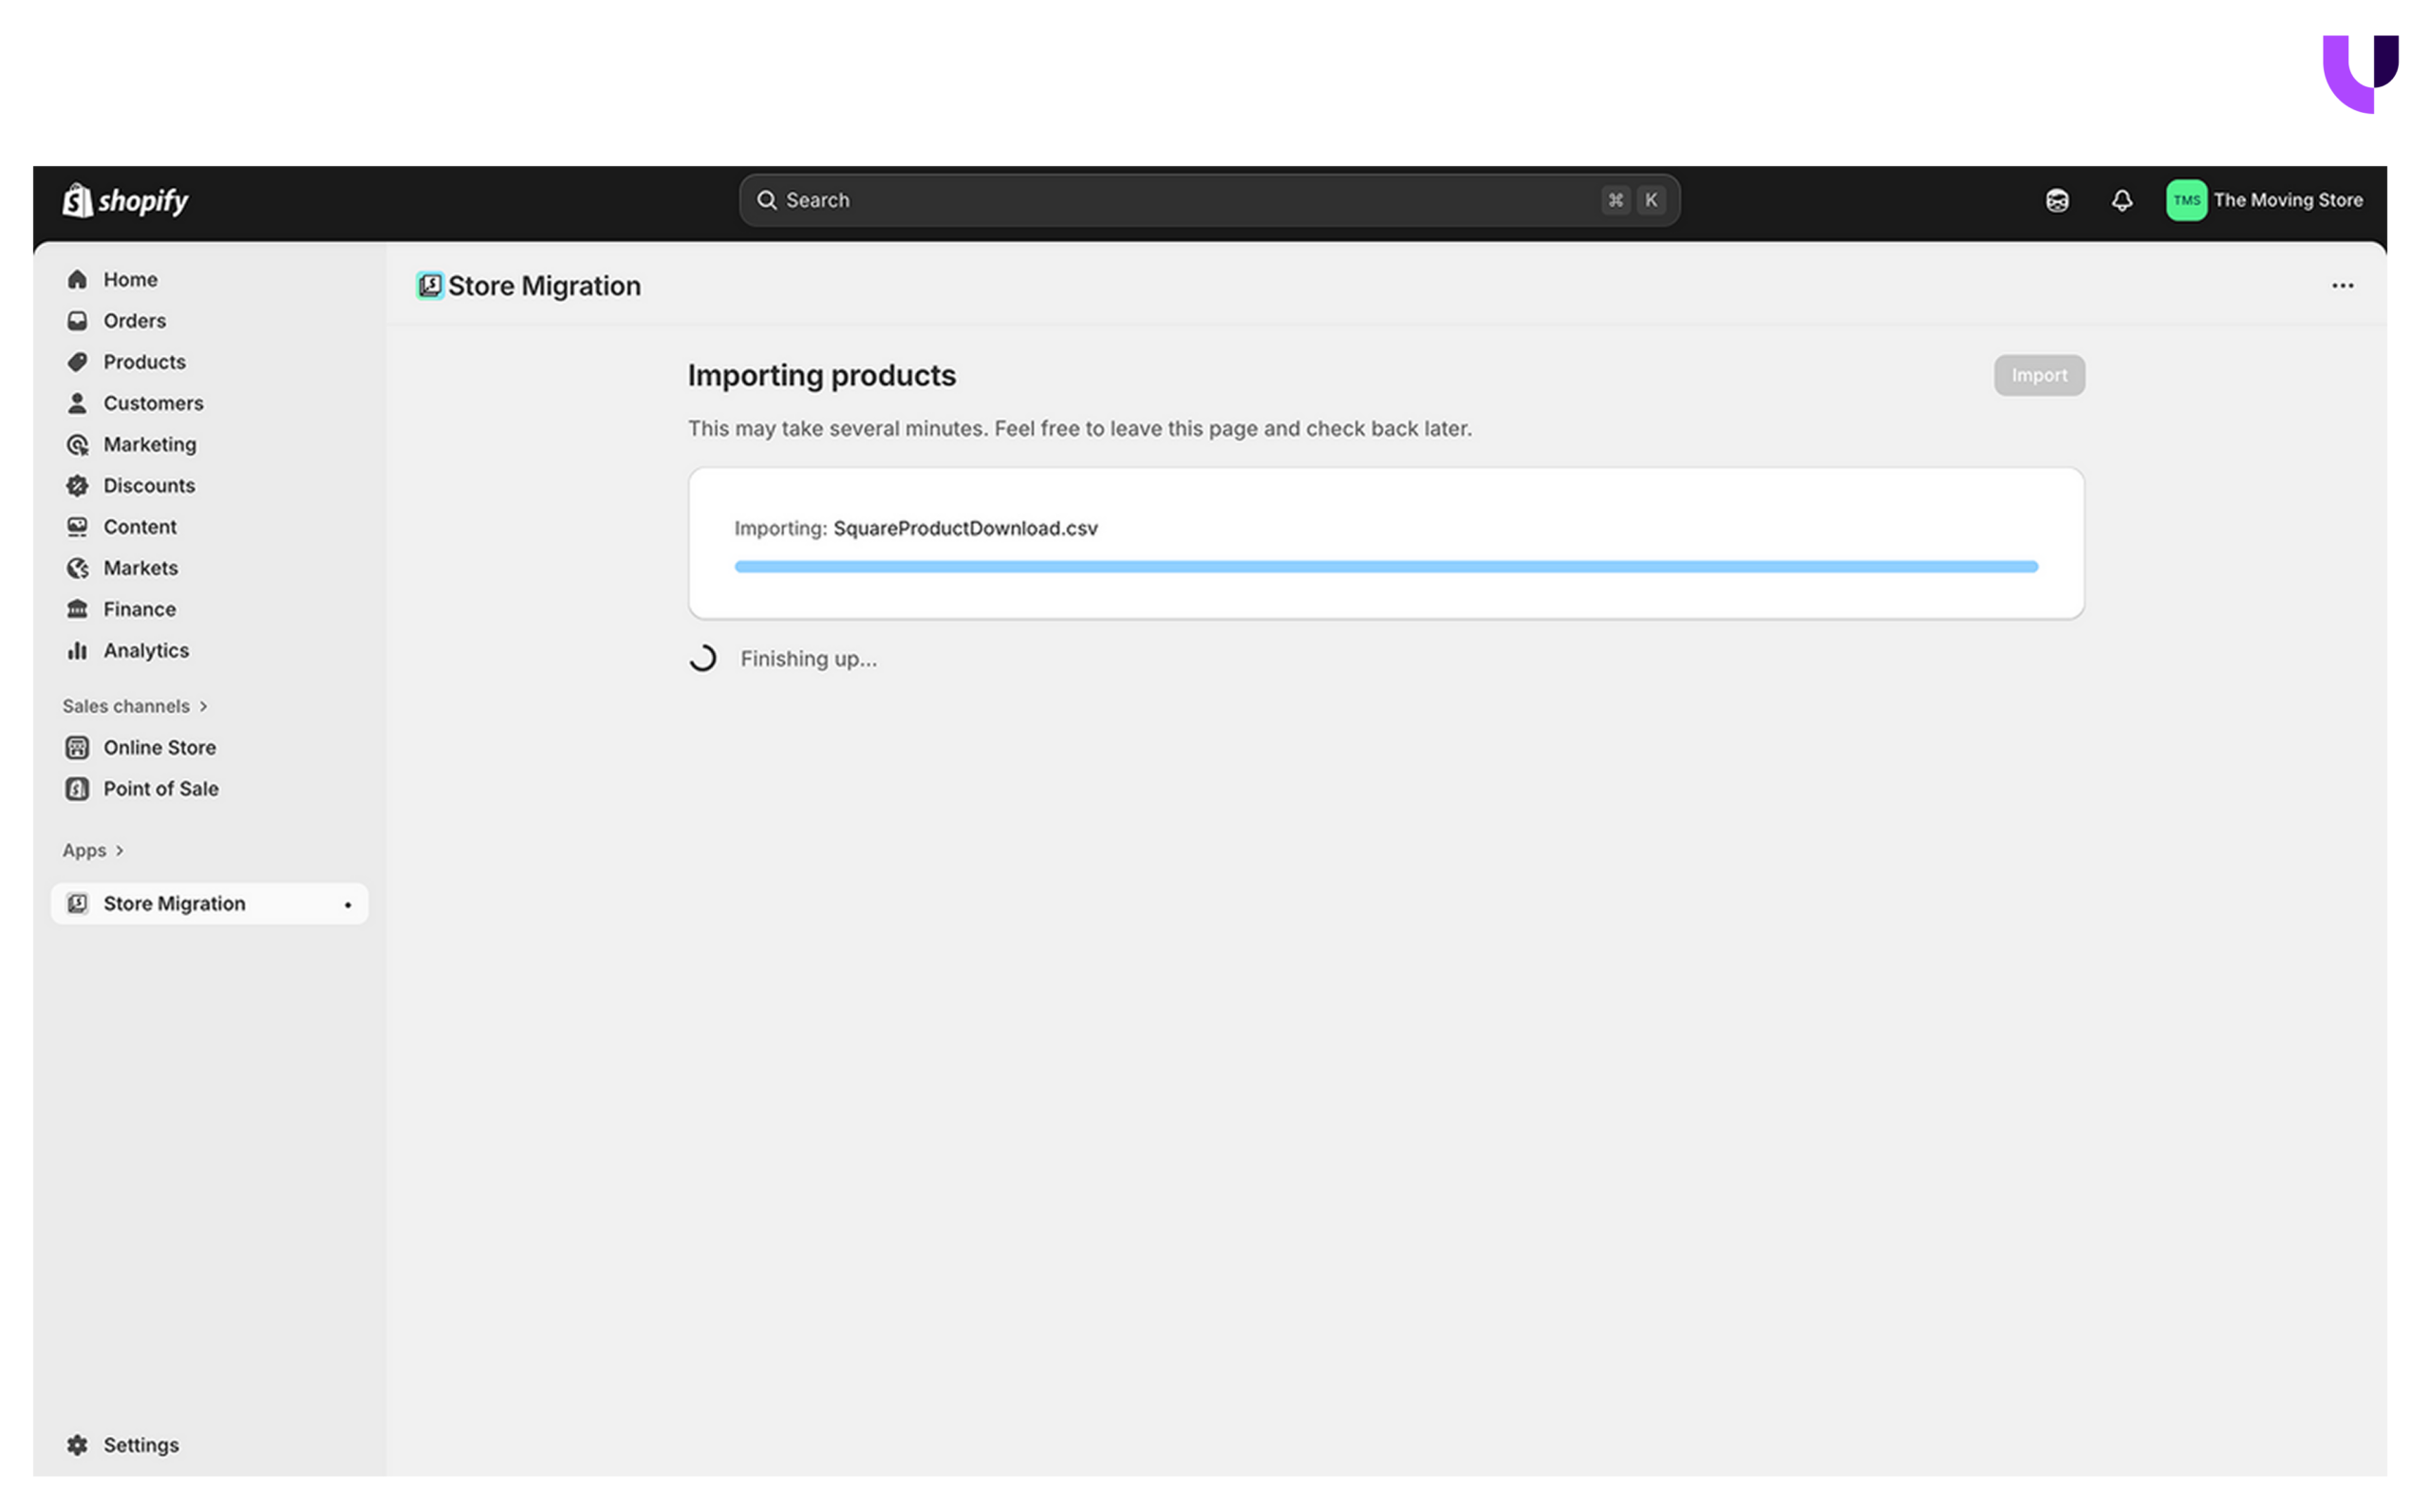Click the Shopify logo
The image size is (2430, 1512).
pyautogui.click(x=125, y=200)
